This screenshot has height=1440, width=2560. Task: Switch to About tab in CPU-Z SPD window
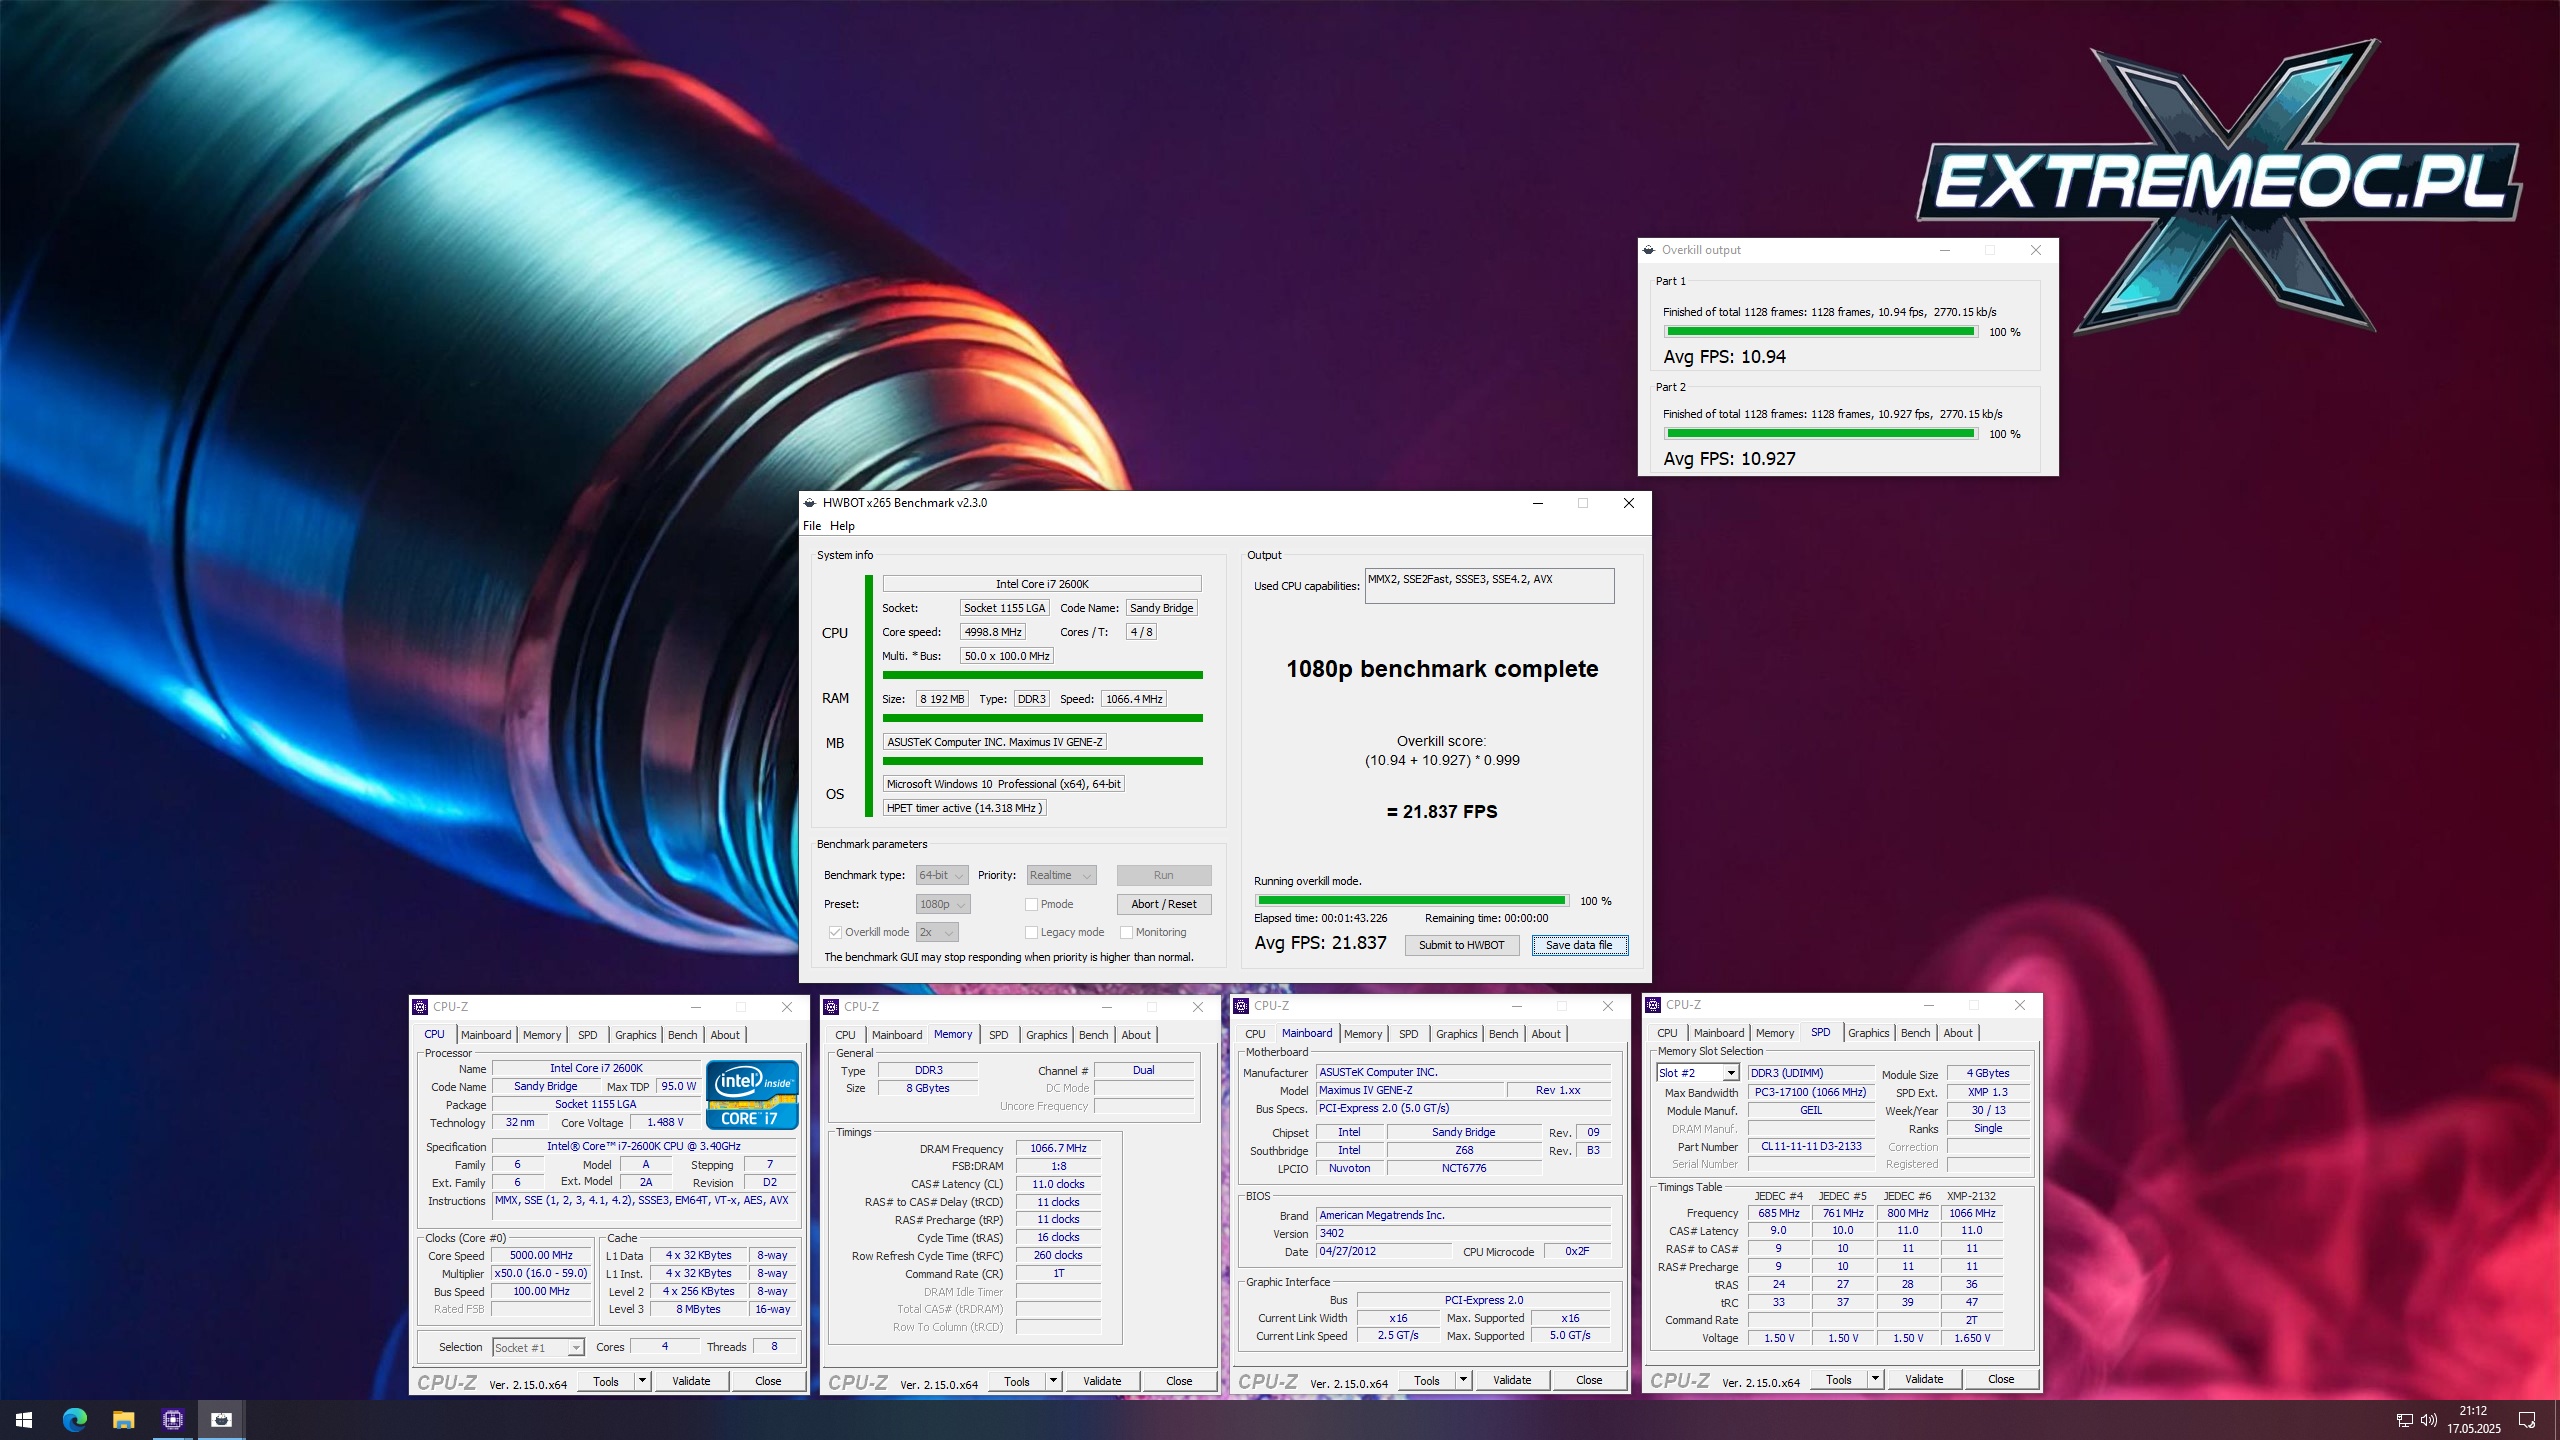click(x=1957, y=1033)
